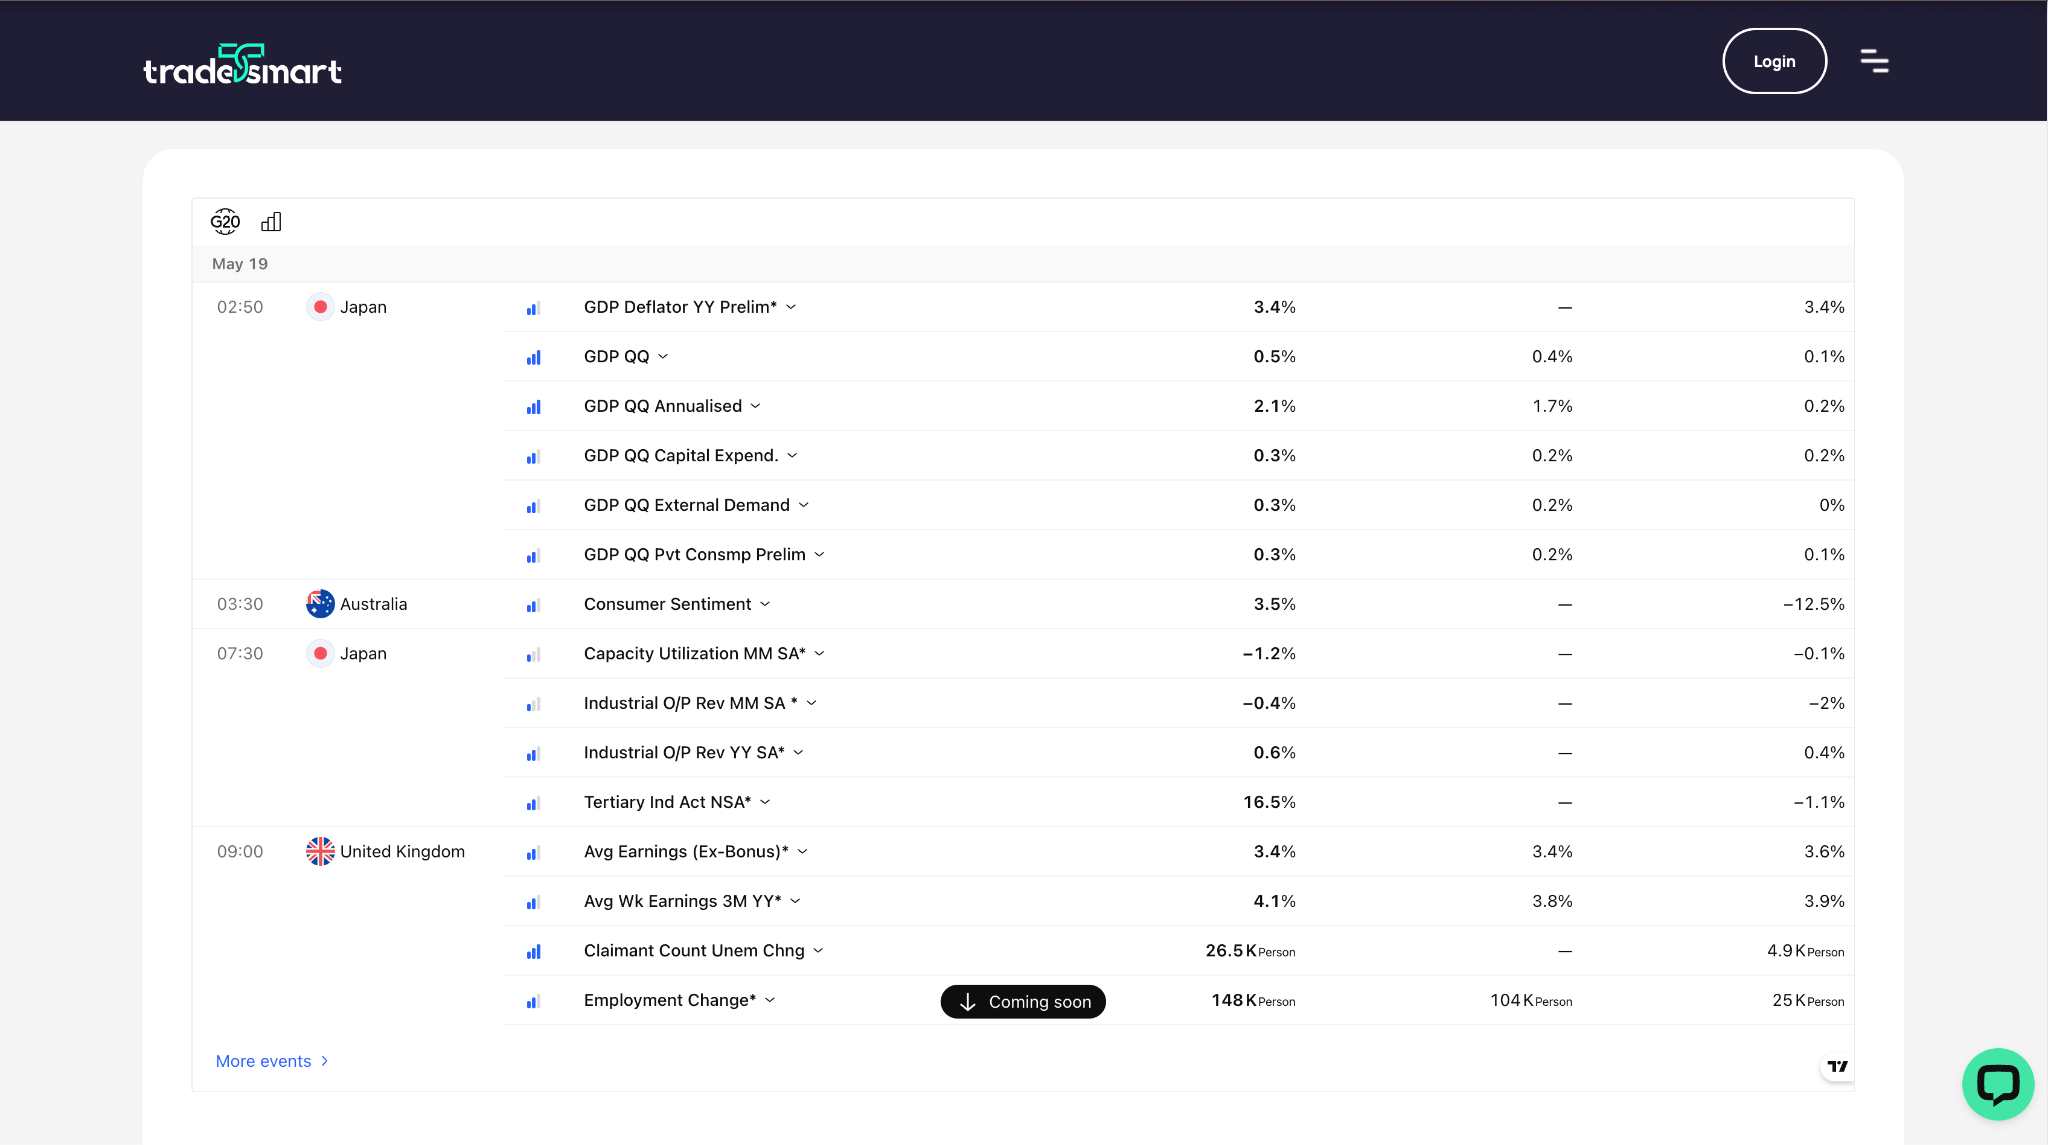
Task: Click the Australia flag icon
Action: (x=320, y=604)
